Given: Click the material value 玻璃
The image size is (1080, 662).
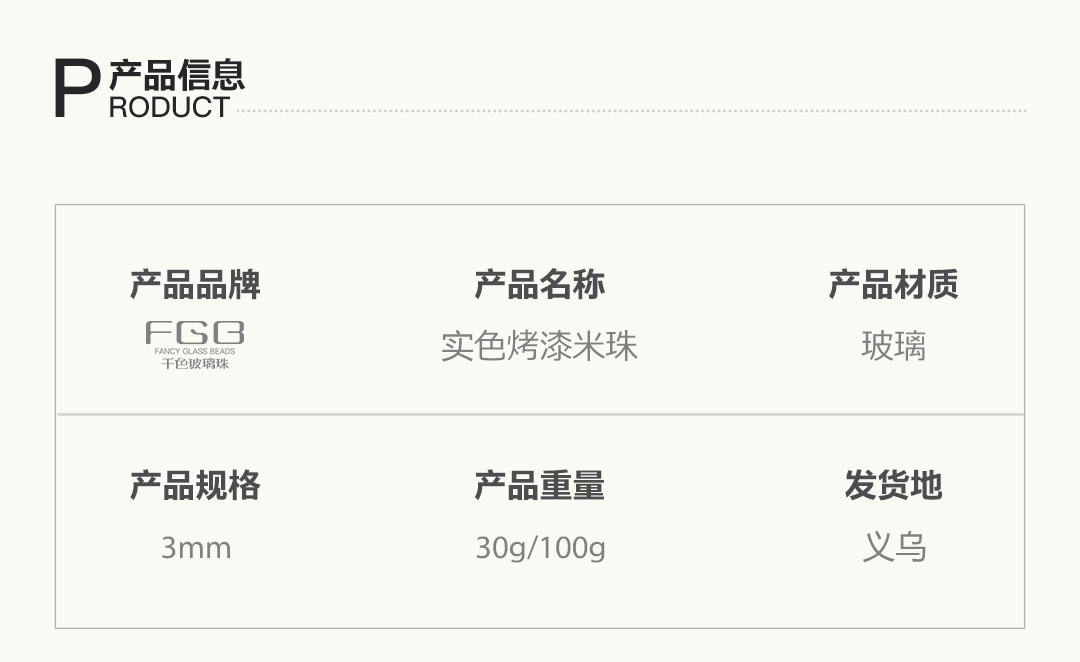Looking at the screenshot, I should (x=893, y=346).
